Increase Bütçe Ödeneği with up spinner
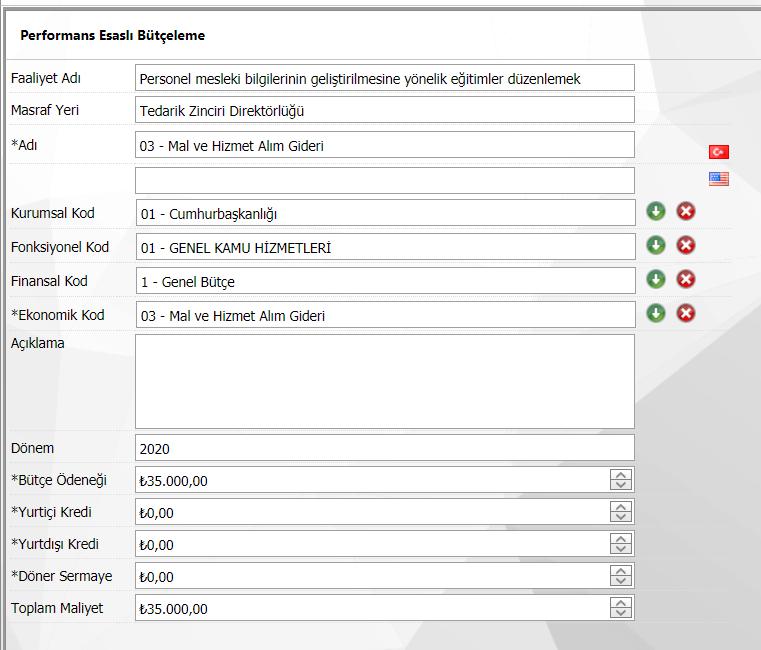761x650 pixels. click(621, 475)
